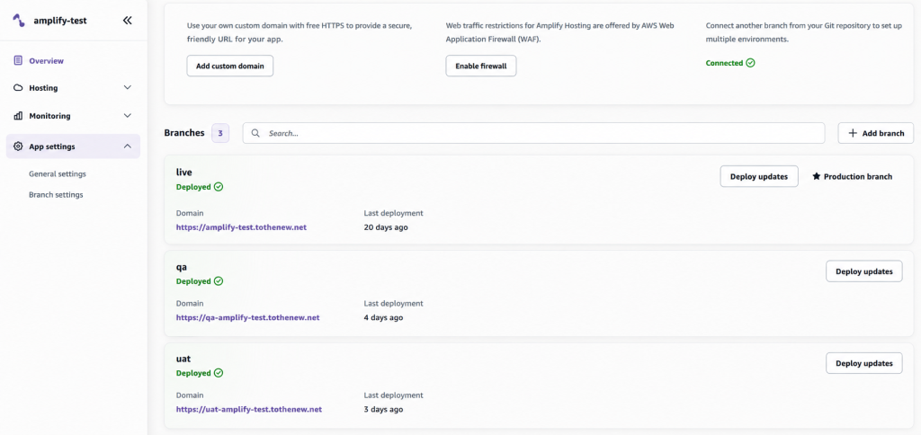This screenshot has width=921, height=435.
Task: Click the Deployed check icon for qa branch
Action: [x=219, y=281]
